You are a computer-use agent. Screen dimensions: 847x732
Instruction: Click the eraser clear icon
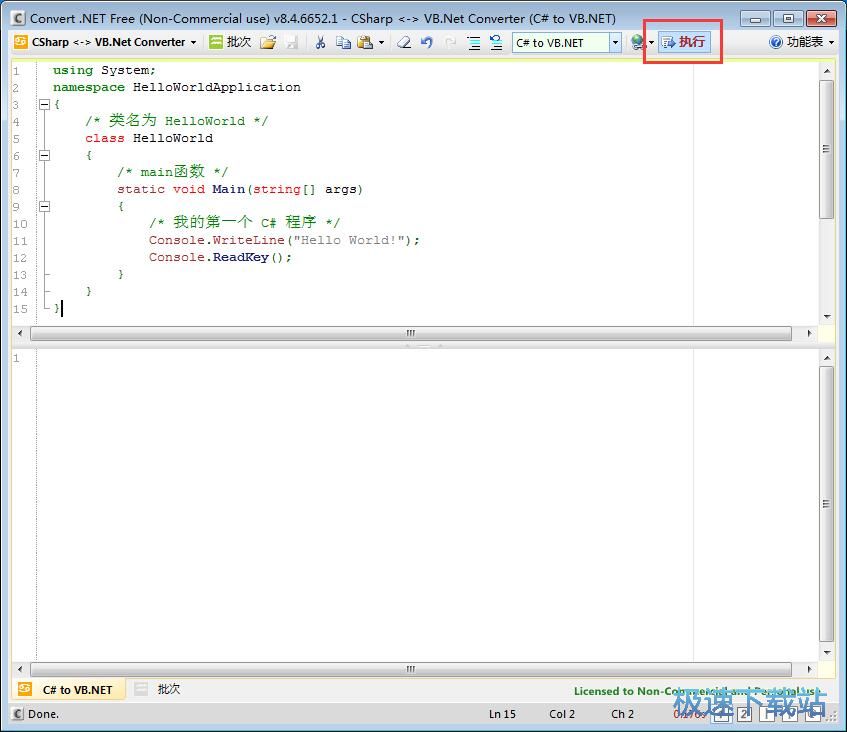coord(404,42)
